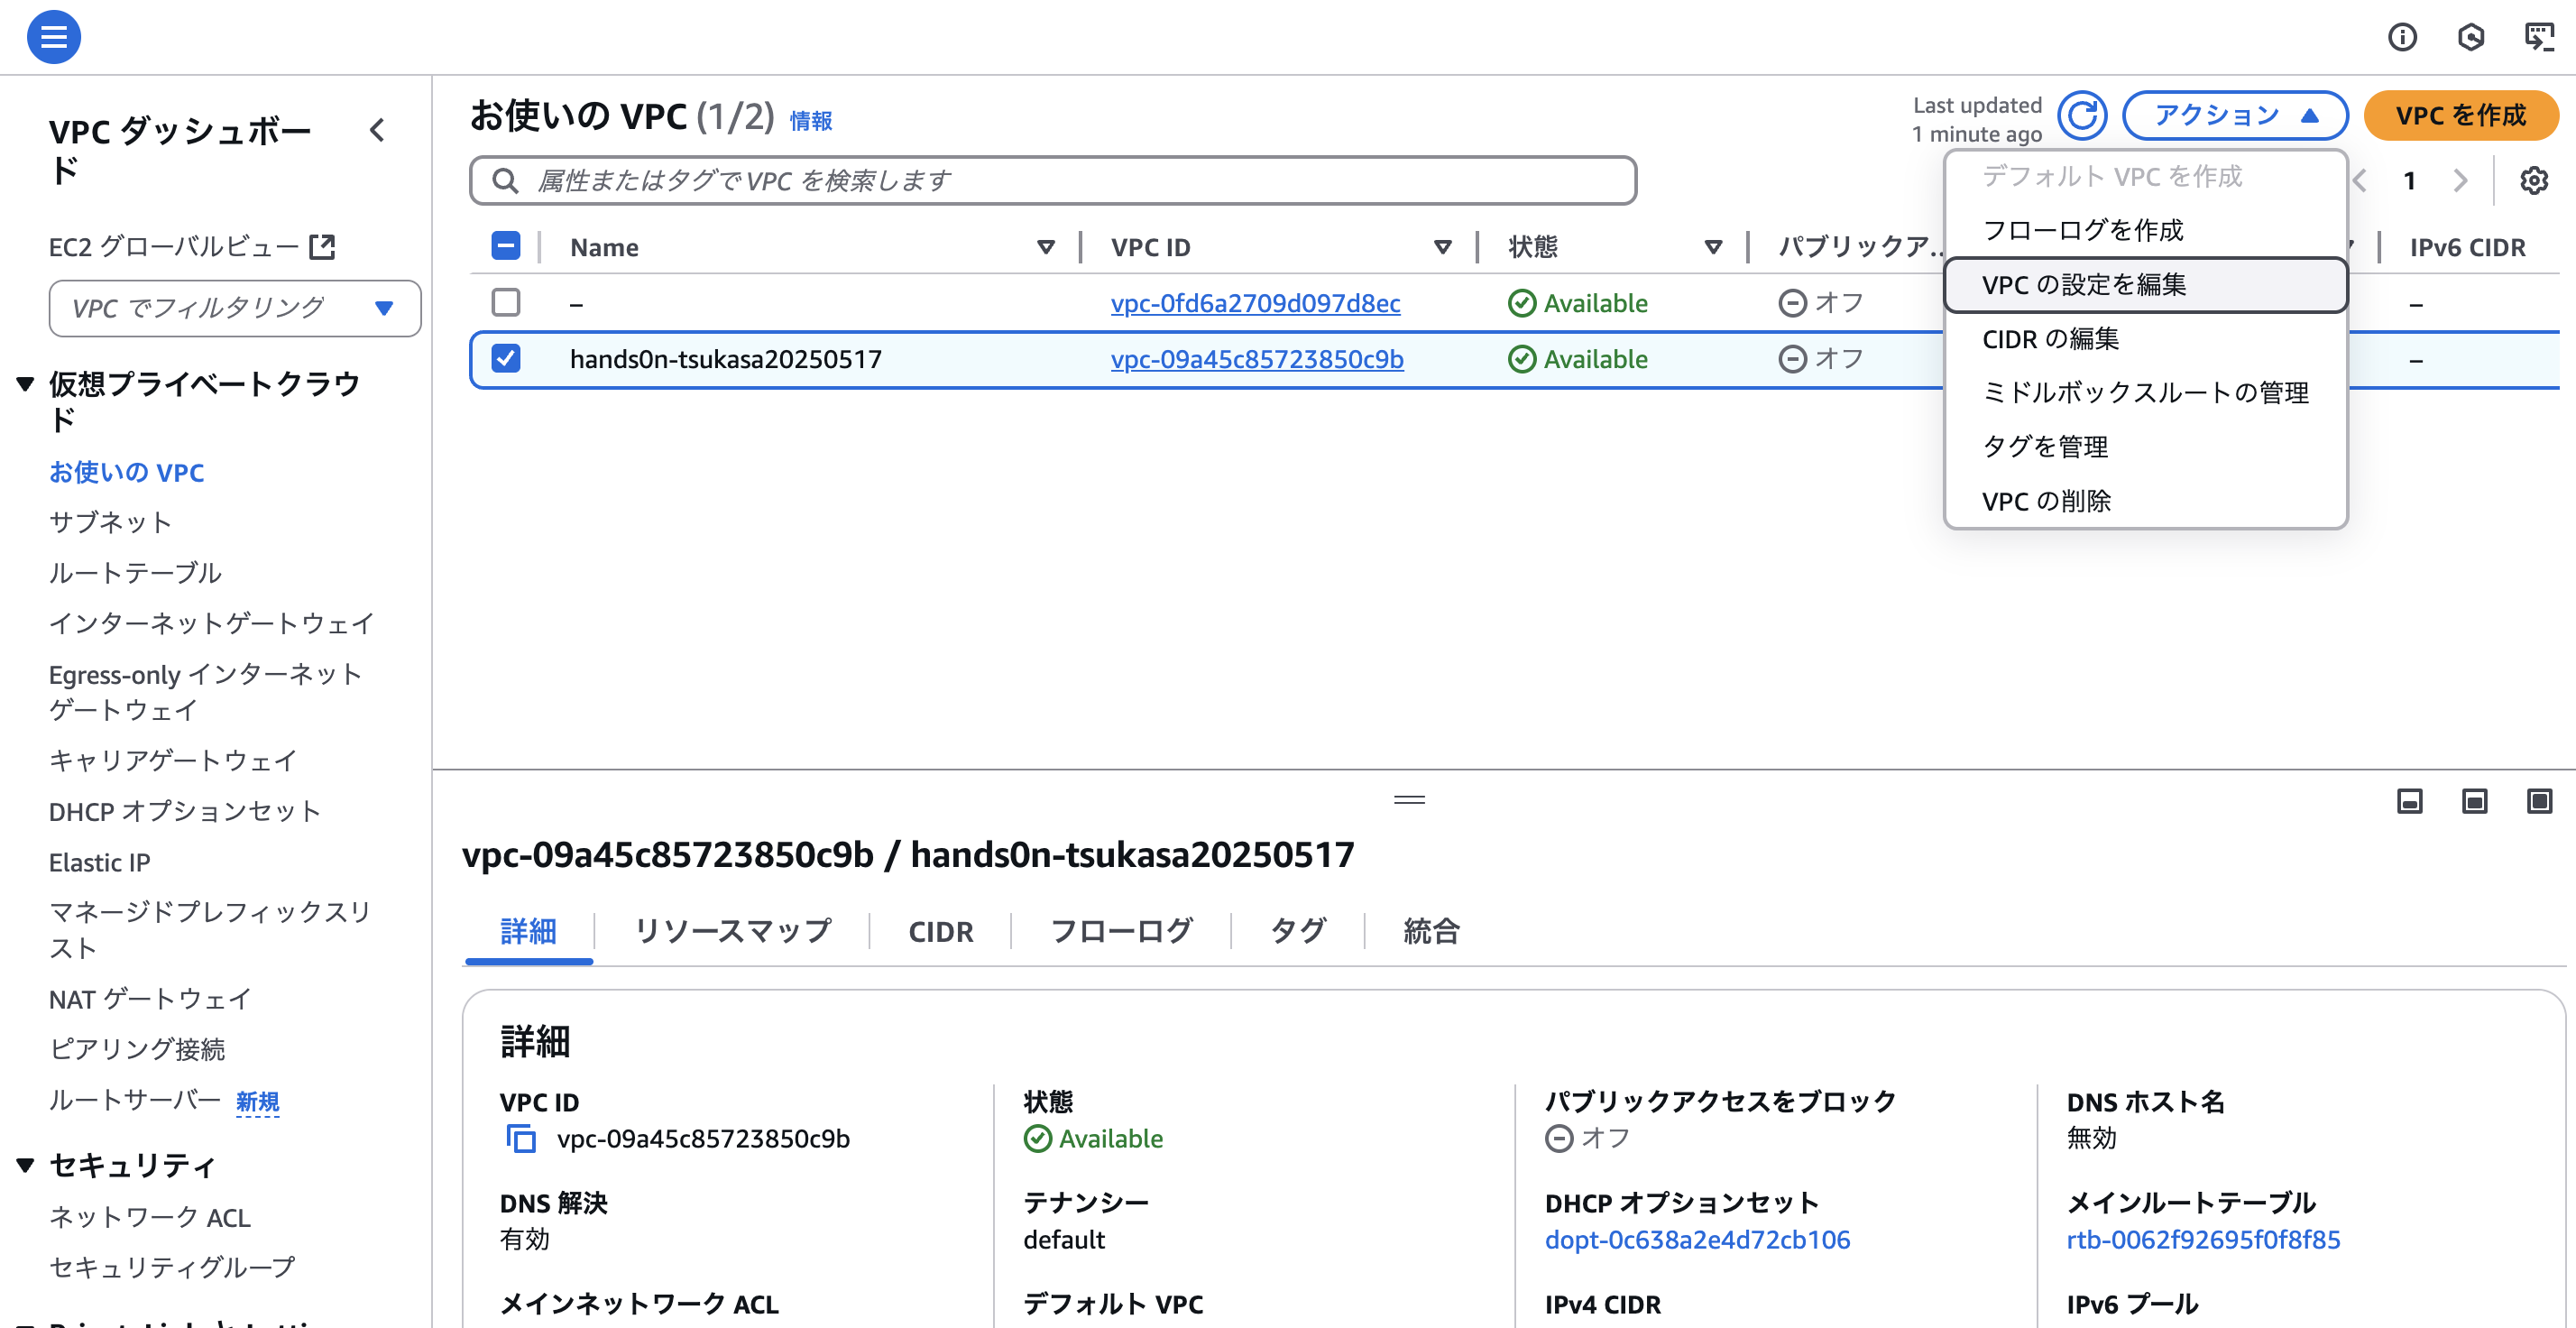
Task: Check the unnamed VPC row checkbox
Action: 506,302
